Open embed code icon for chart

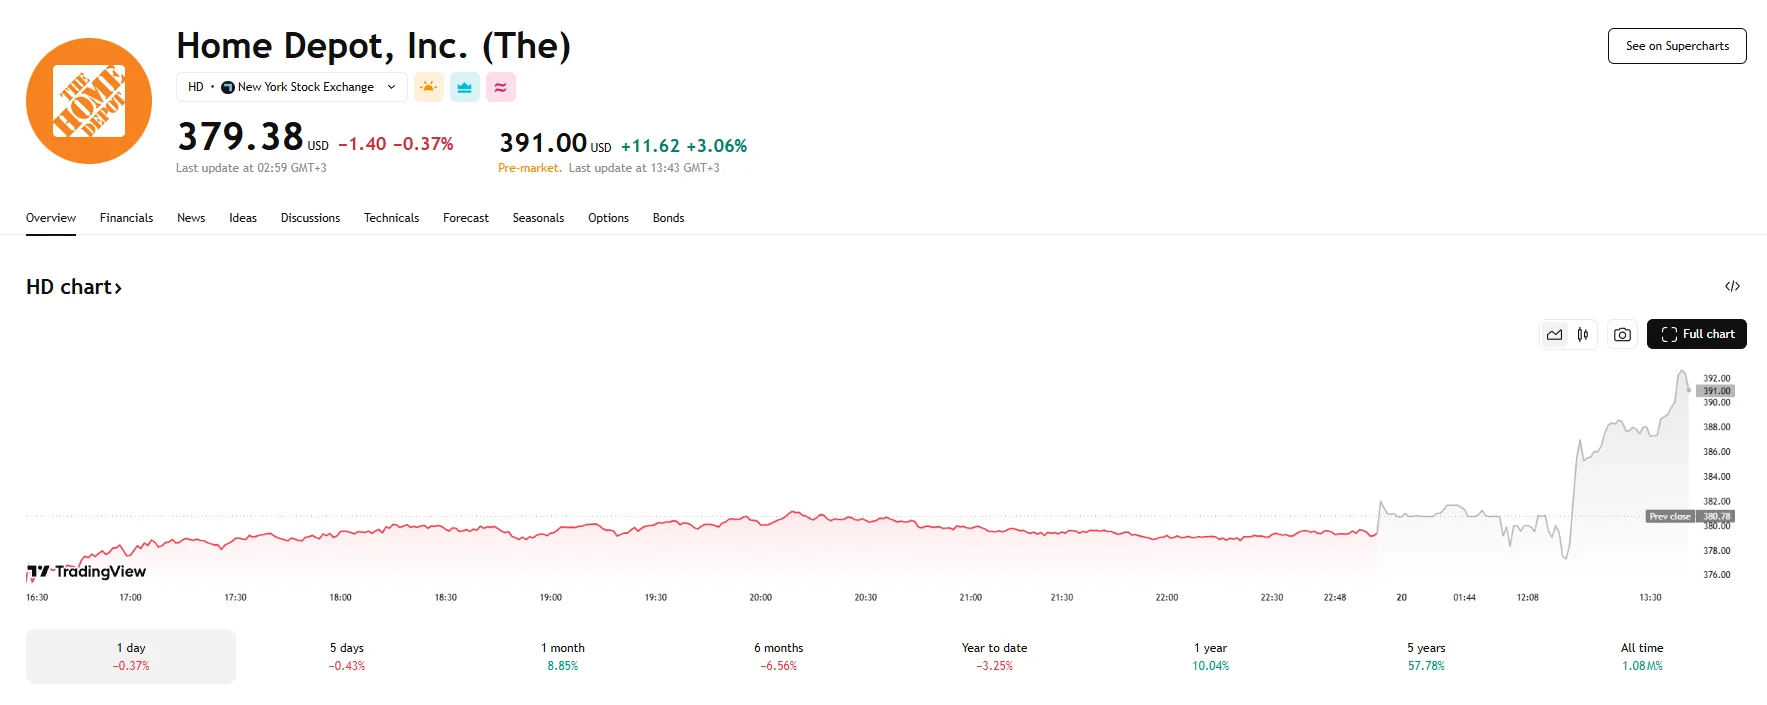click(x=1732, y=286)
